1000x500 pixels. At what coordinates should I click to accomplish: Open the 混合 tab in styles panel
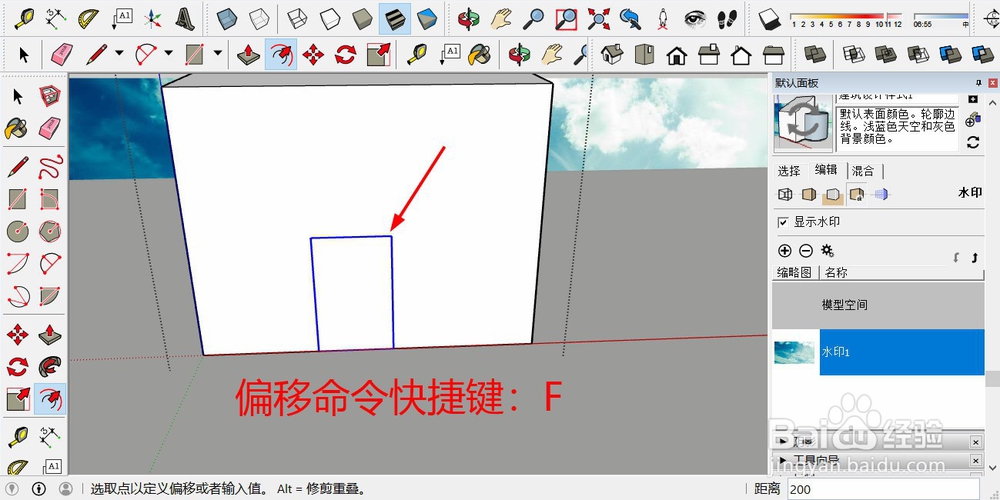(864, 171)
